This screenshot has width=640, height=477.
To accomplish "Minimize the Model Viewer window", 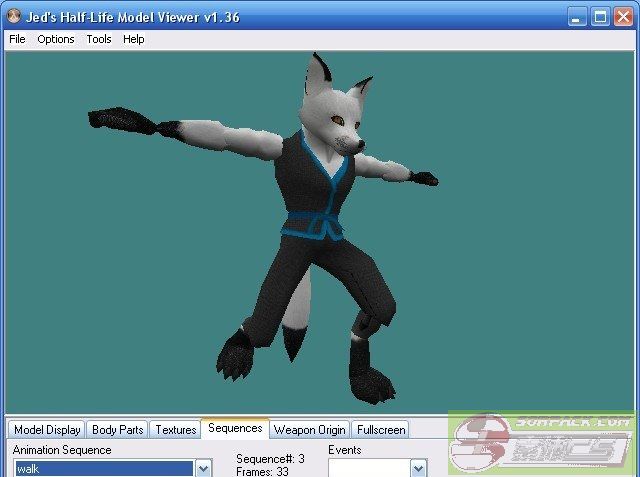I will pyautogui.click(x=577, y=17).
